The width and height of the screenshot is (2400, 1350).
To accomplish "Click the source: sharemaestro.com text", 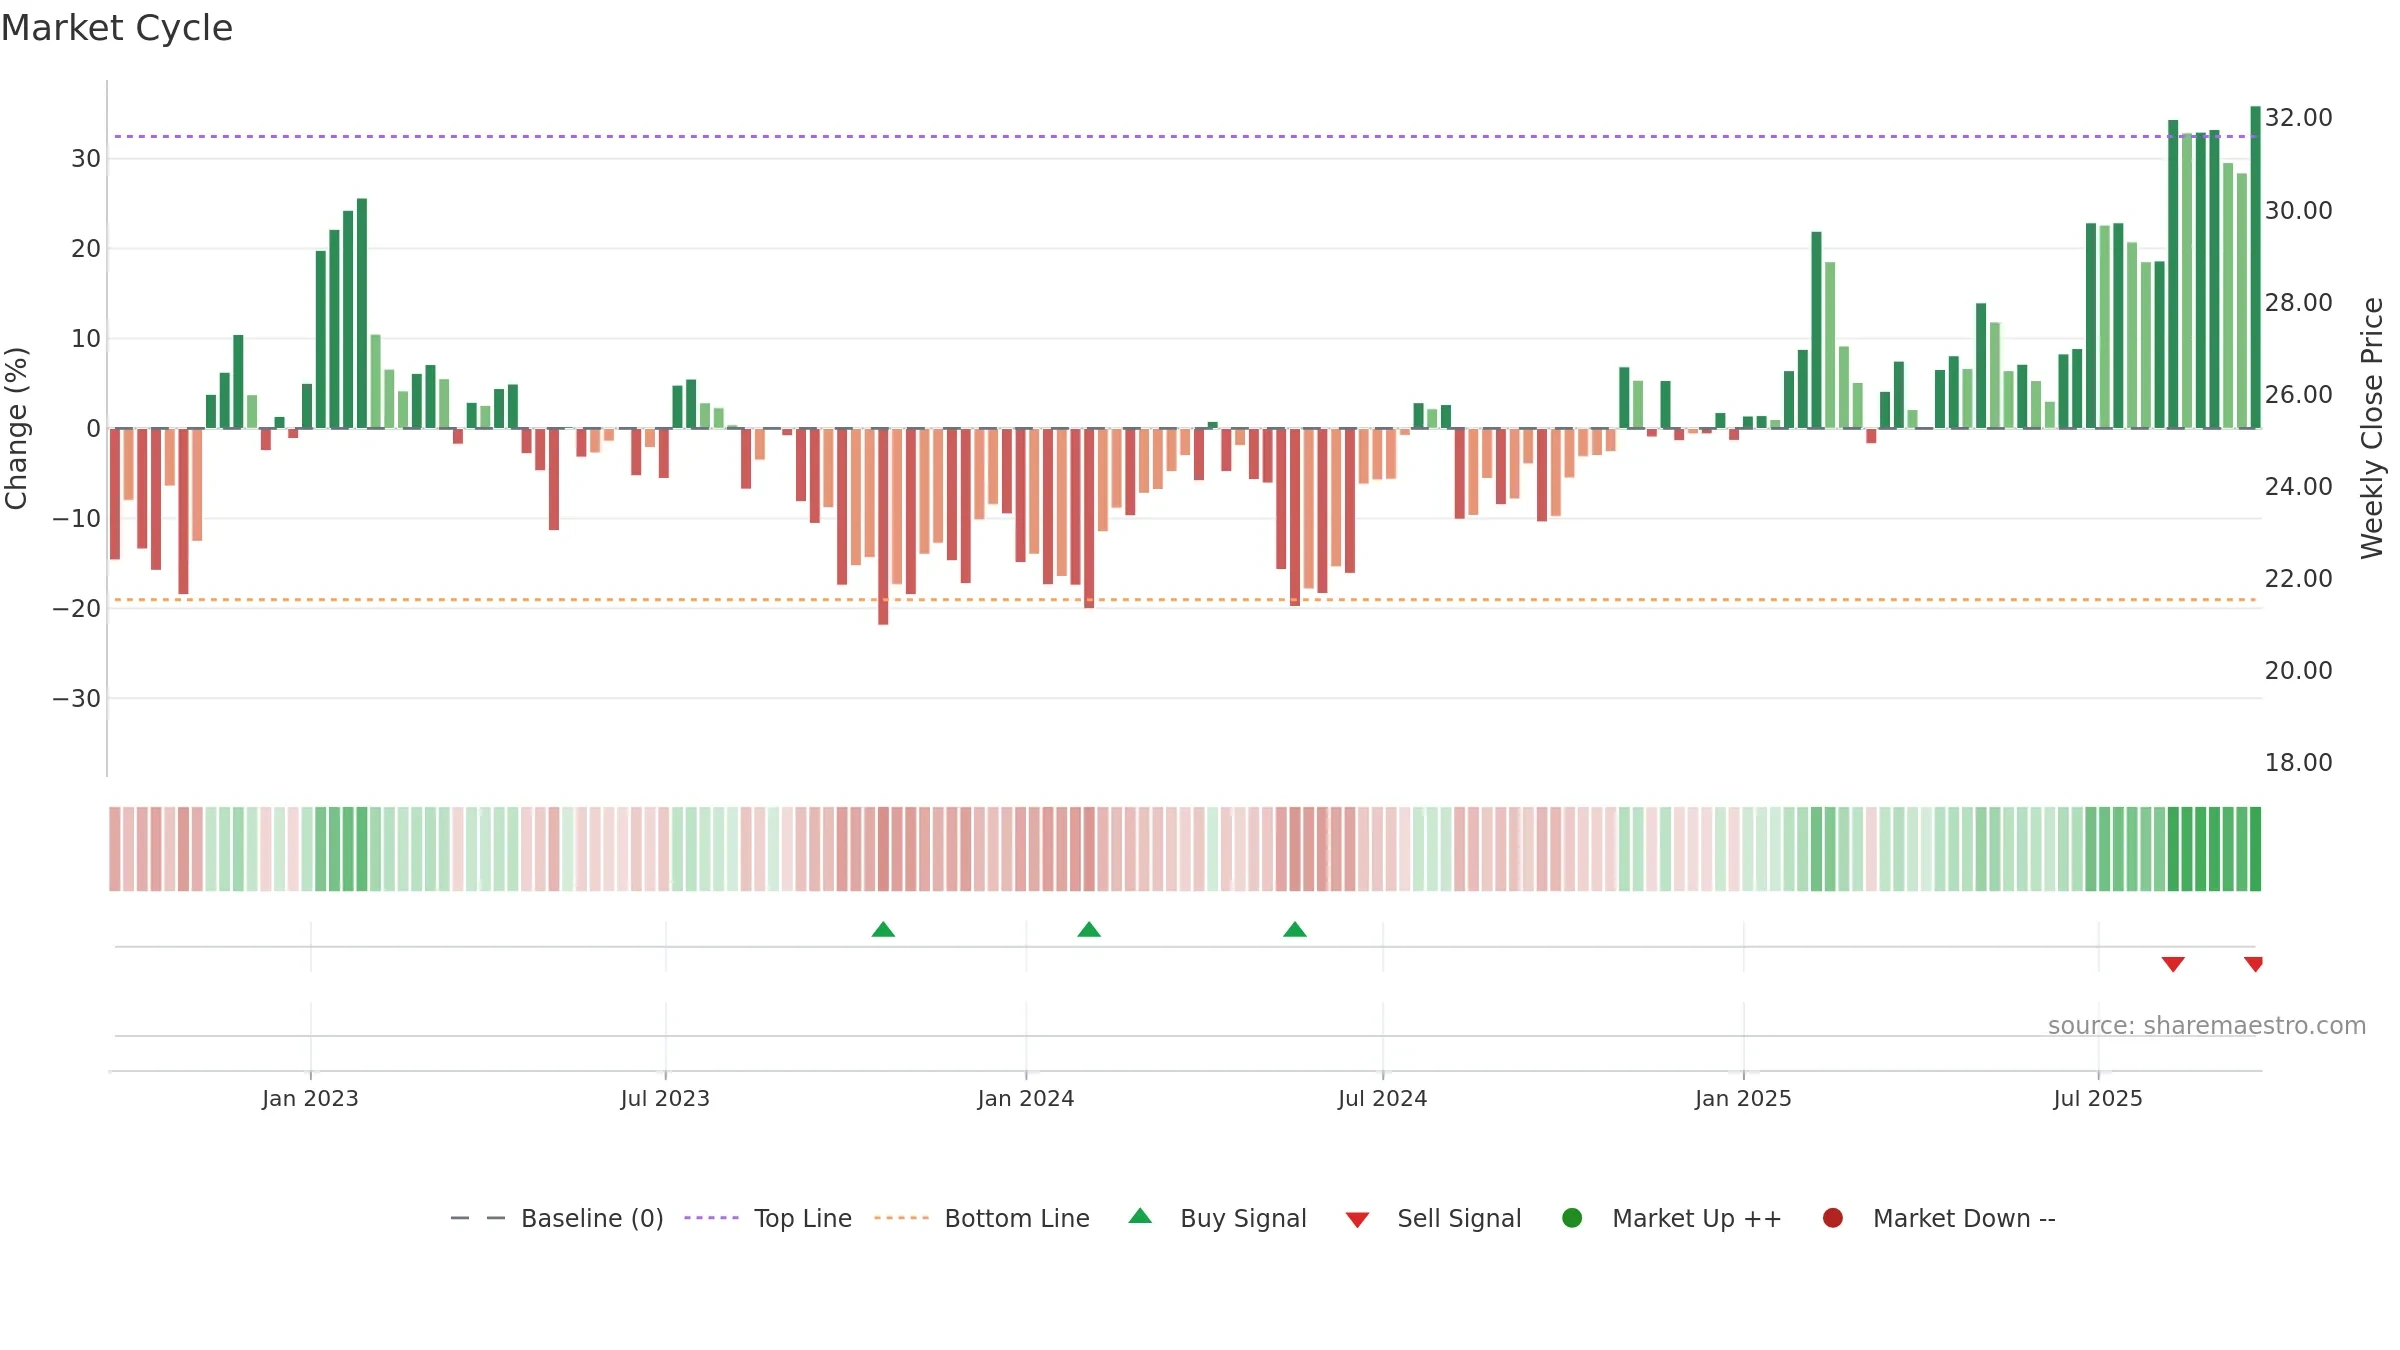I will [2207, 1026].
